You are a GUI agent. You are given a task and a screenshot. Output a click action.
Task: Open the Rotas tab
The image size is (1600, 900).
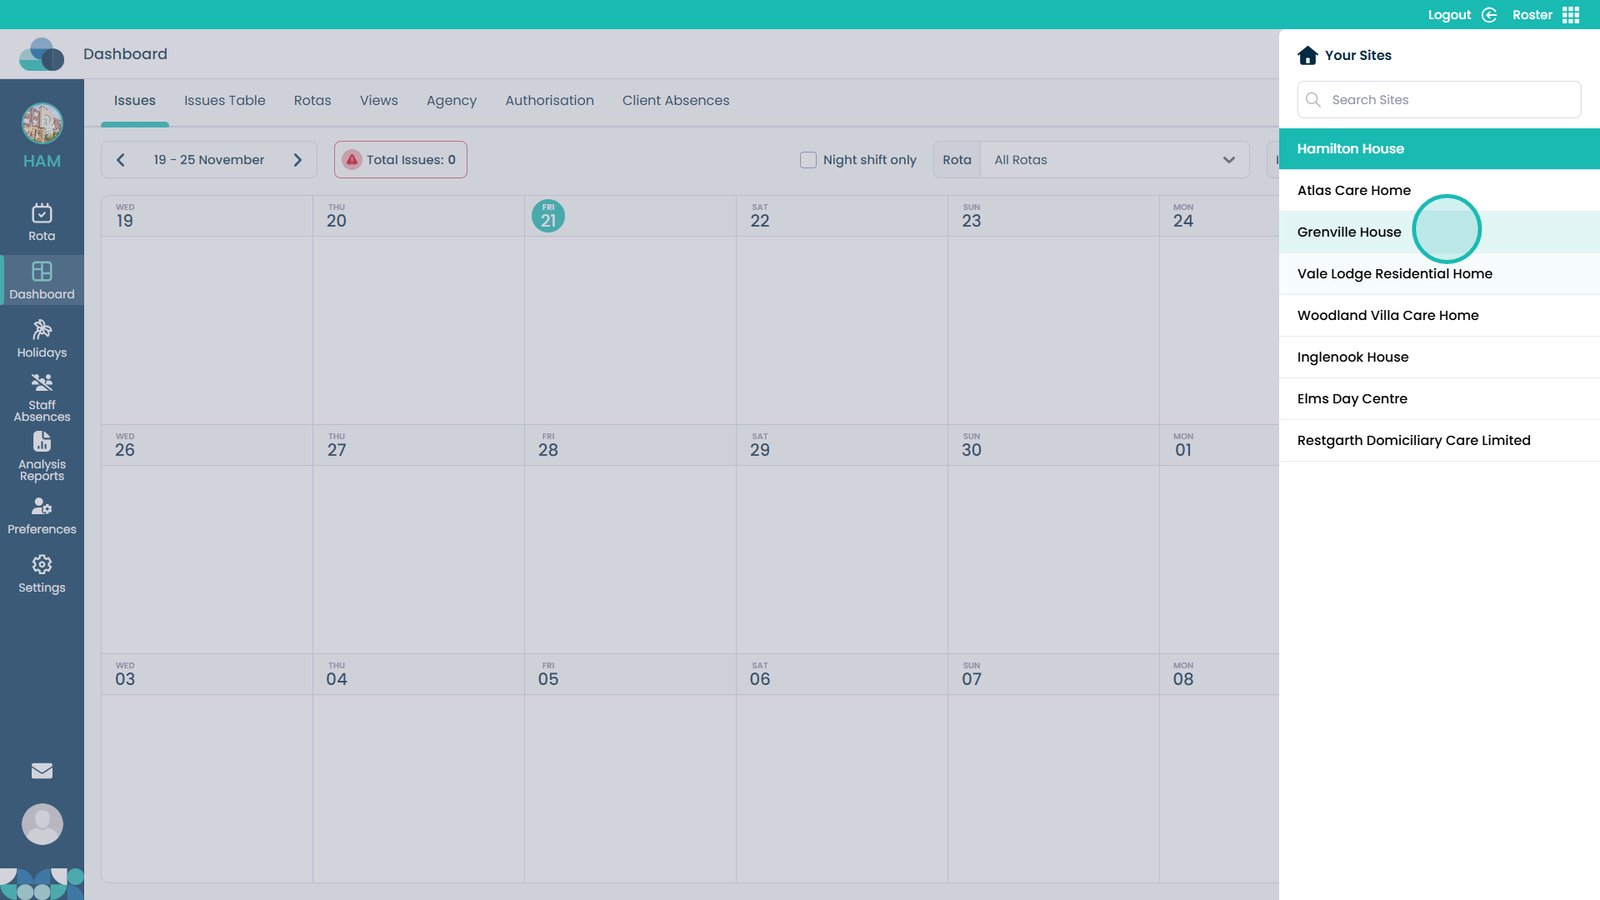point(312,101)
